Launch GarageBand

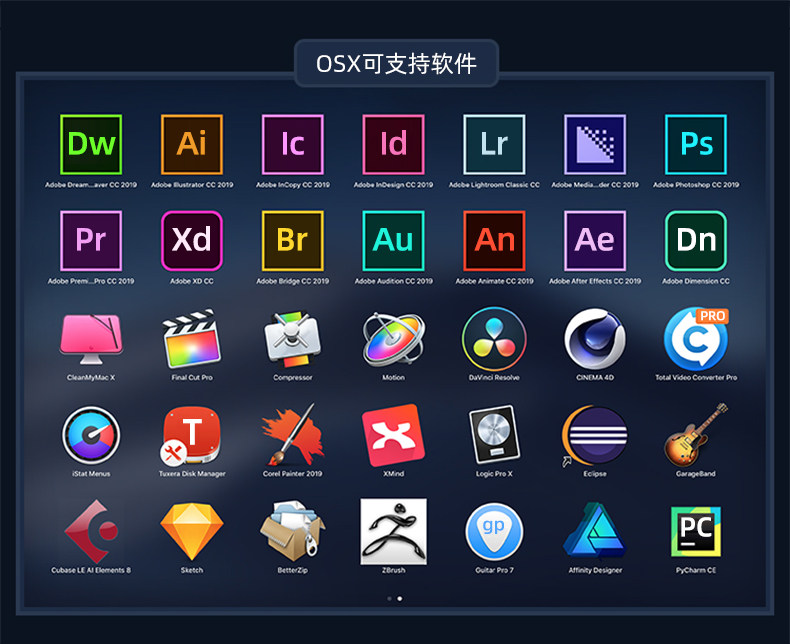(x=696, y=434)
